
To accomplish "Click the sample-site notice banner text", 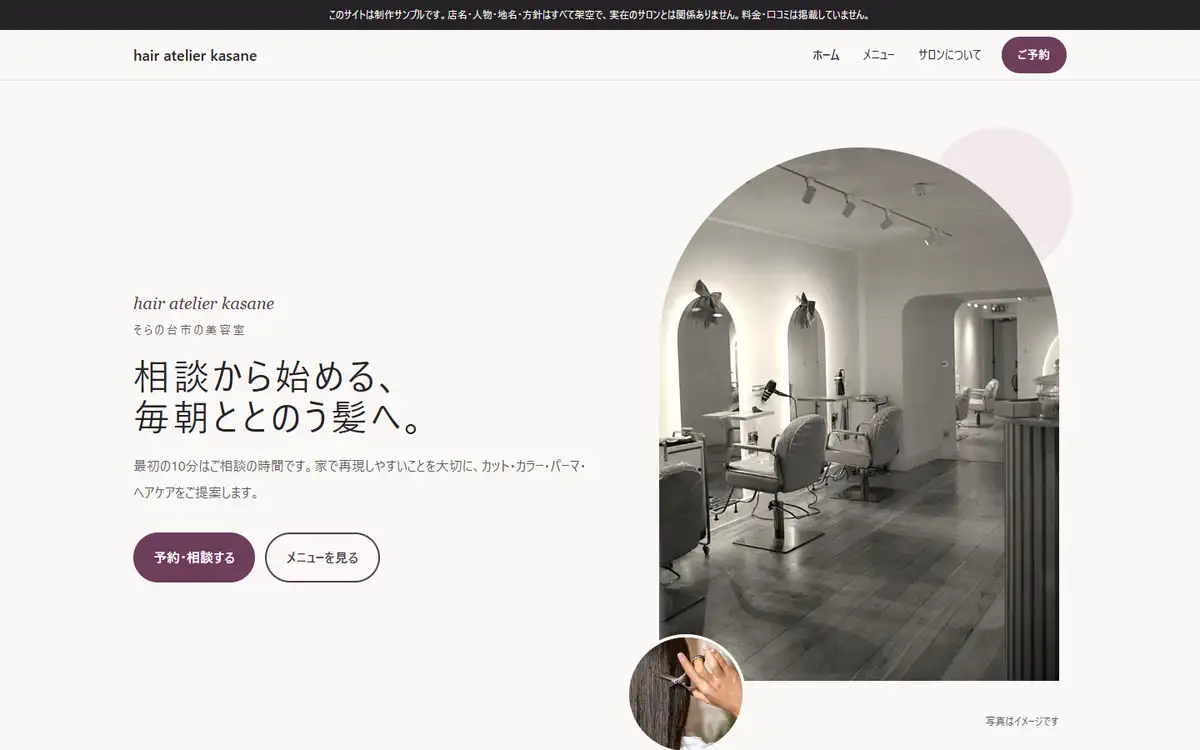I will click(x=600, y=15).
